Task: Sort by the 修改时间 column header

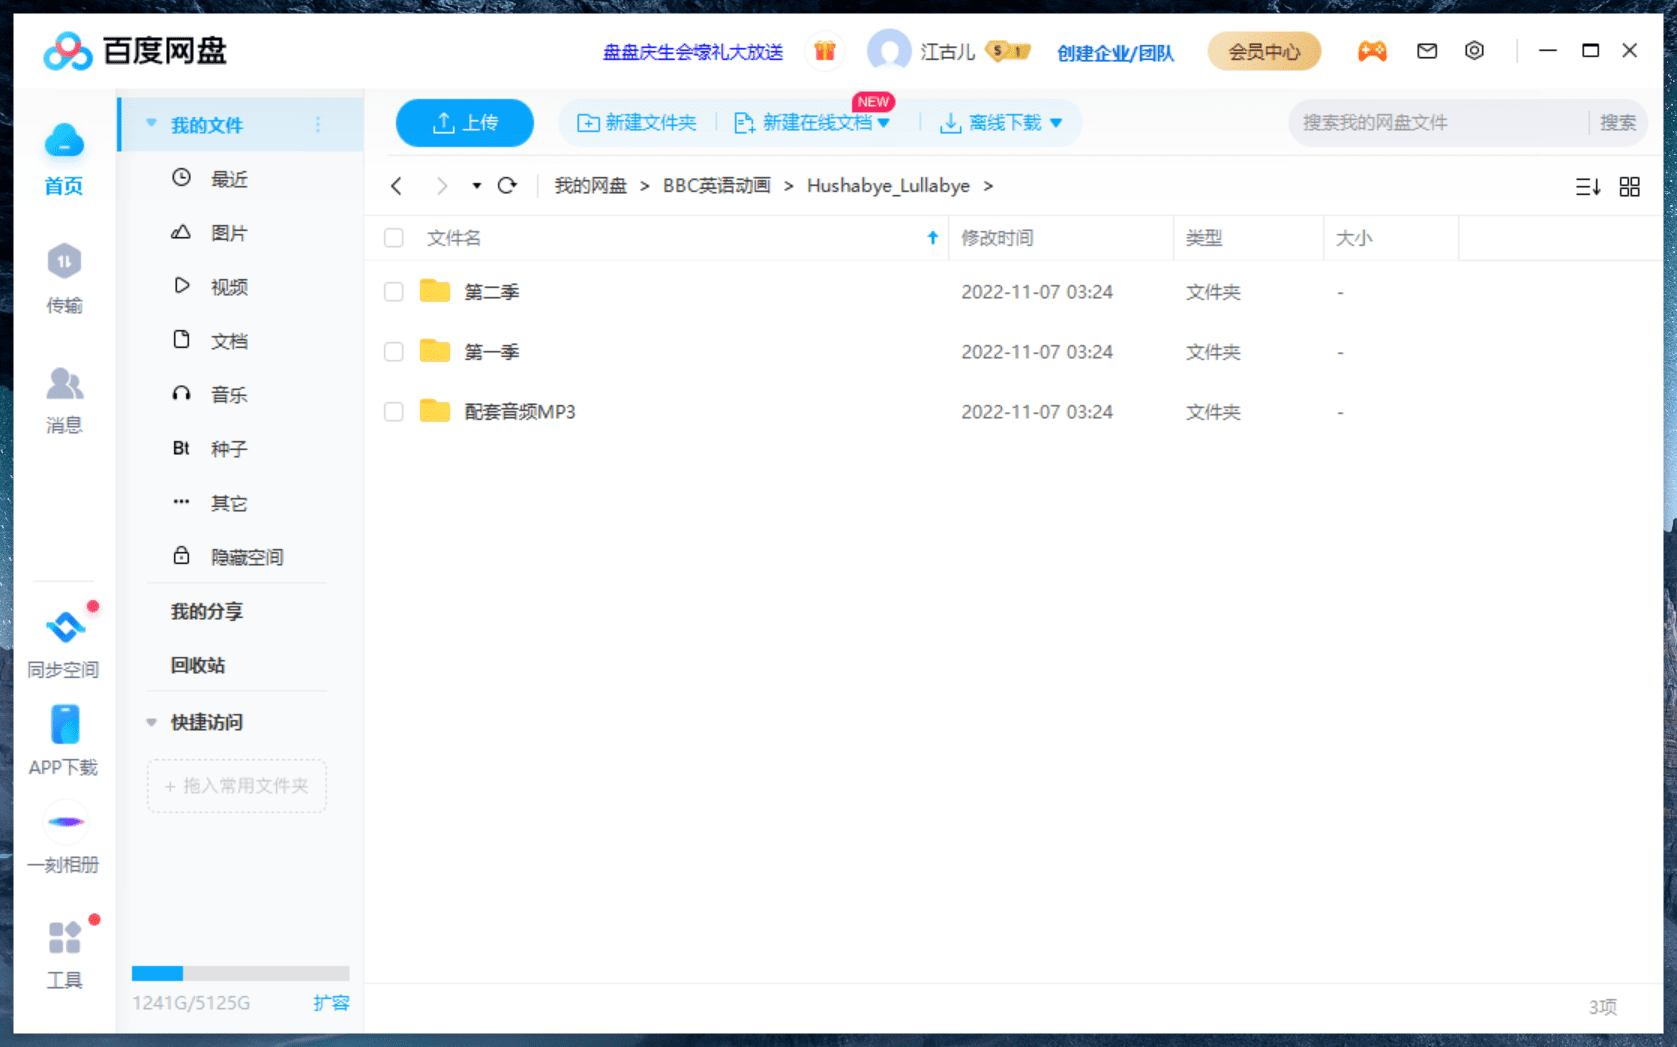Action: (x=1061, y=238)
